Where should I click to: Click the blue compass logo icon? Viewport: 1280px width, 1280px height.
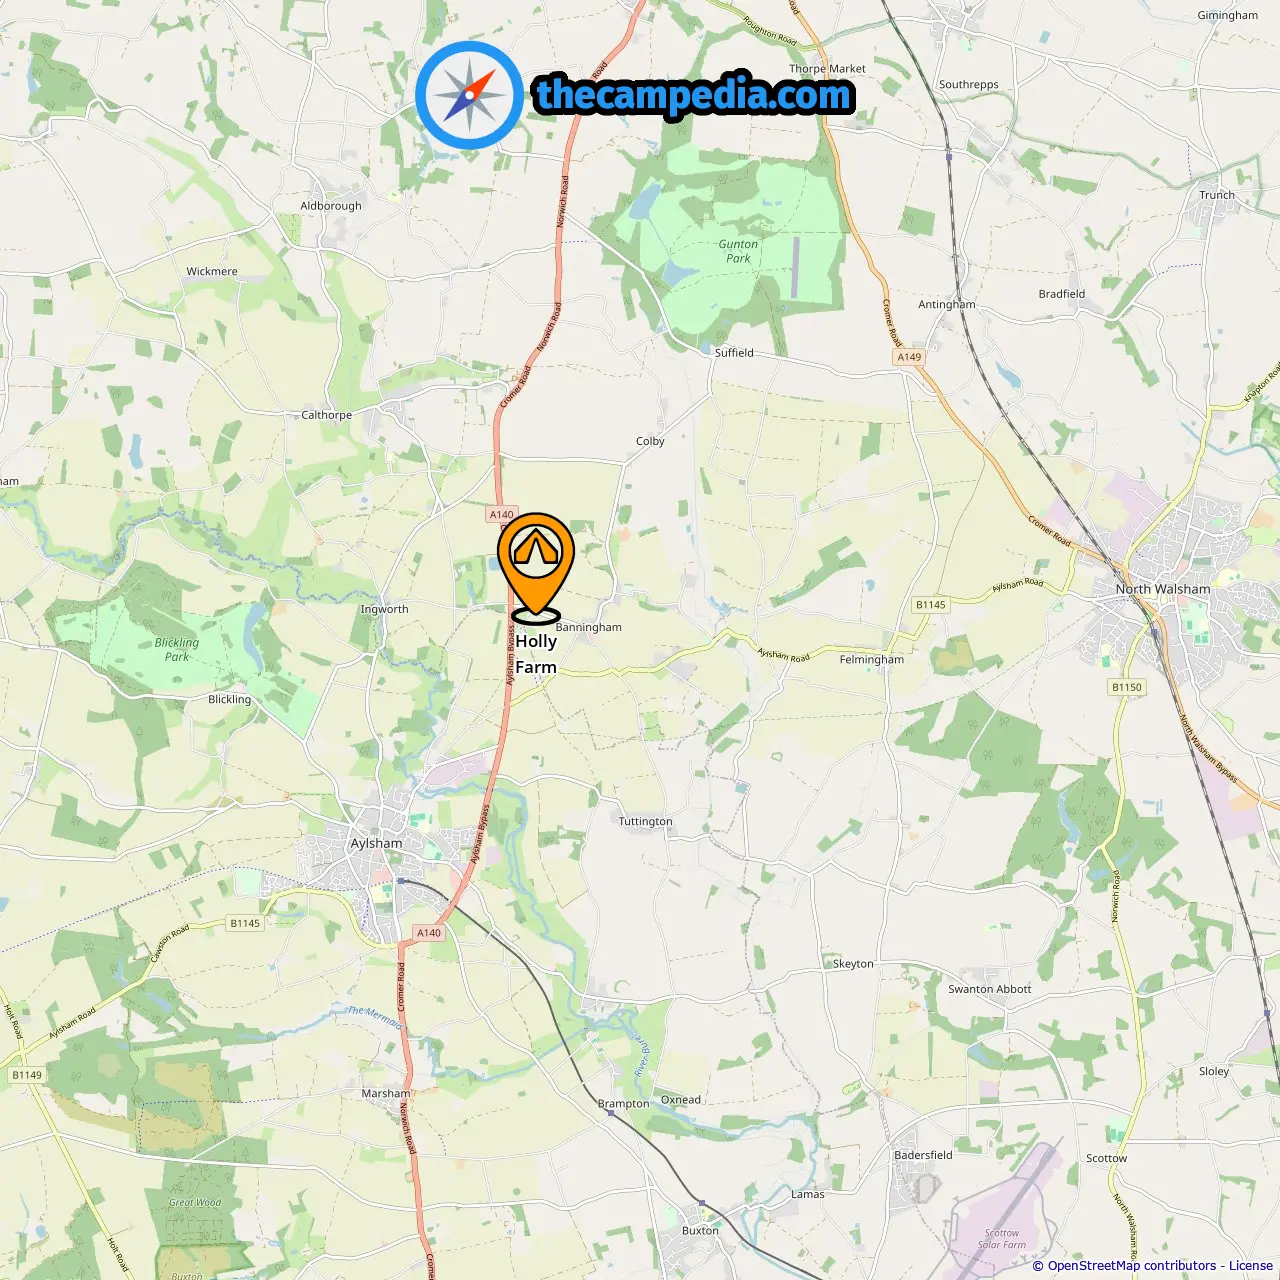coord(470,96)
